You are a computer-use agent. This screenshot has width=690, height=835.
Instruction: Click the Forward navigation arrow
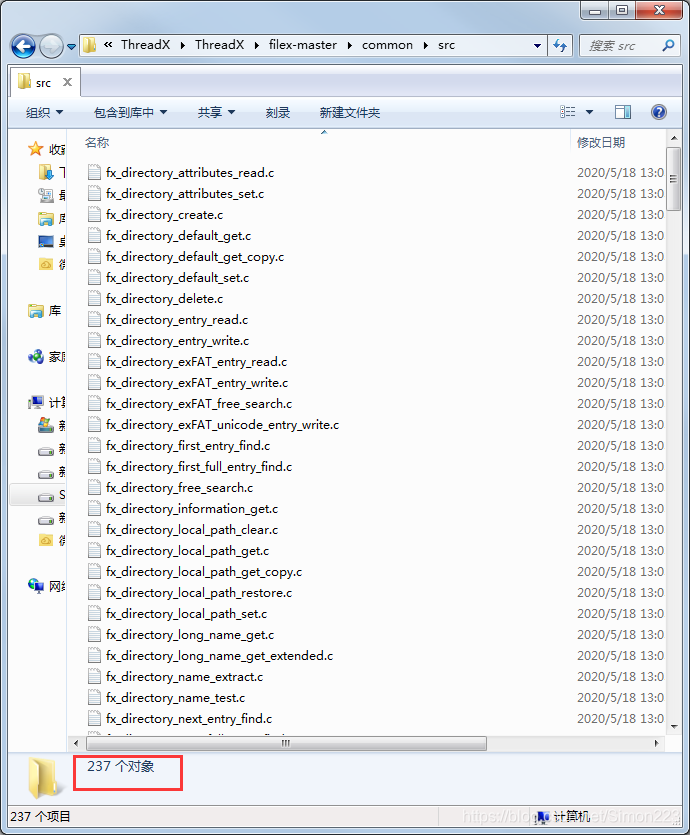(x=51, y=46)
